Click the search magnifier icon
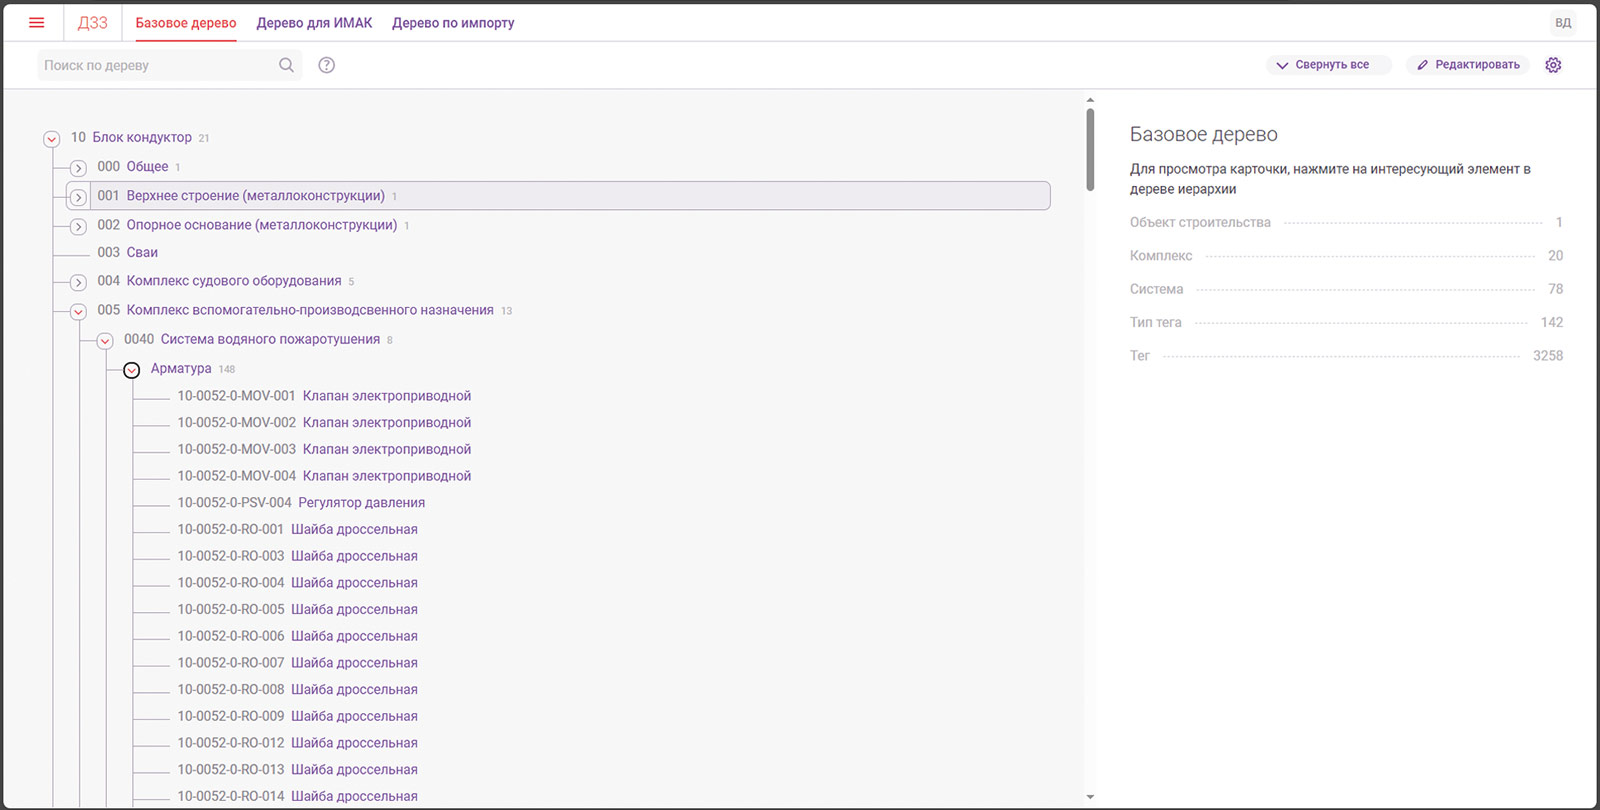Screen dimensions: 1600x810 click(x=286, y=65)
